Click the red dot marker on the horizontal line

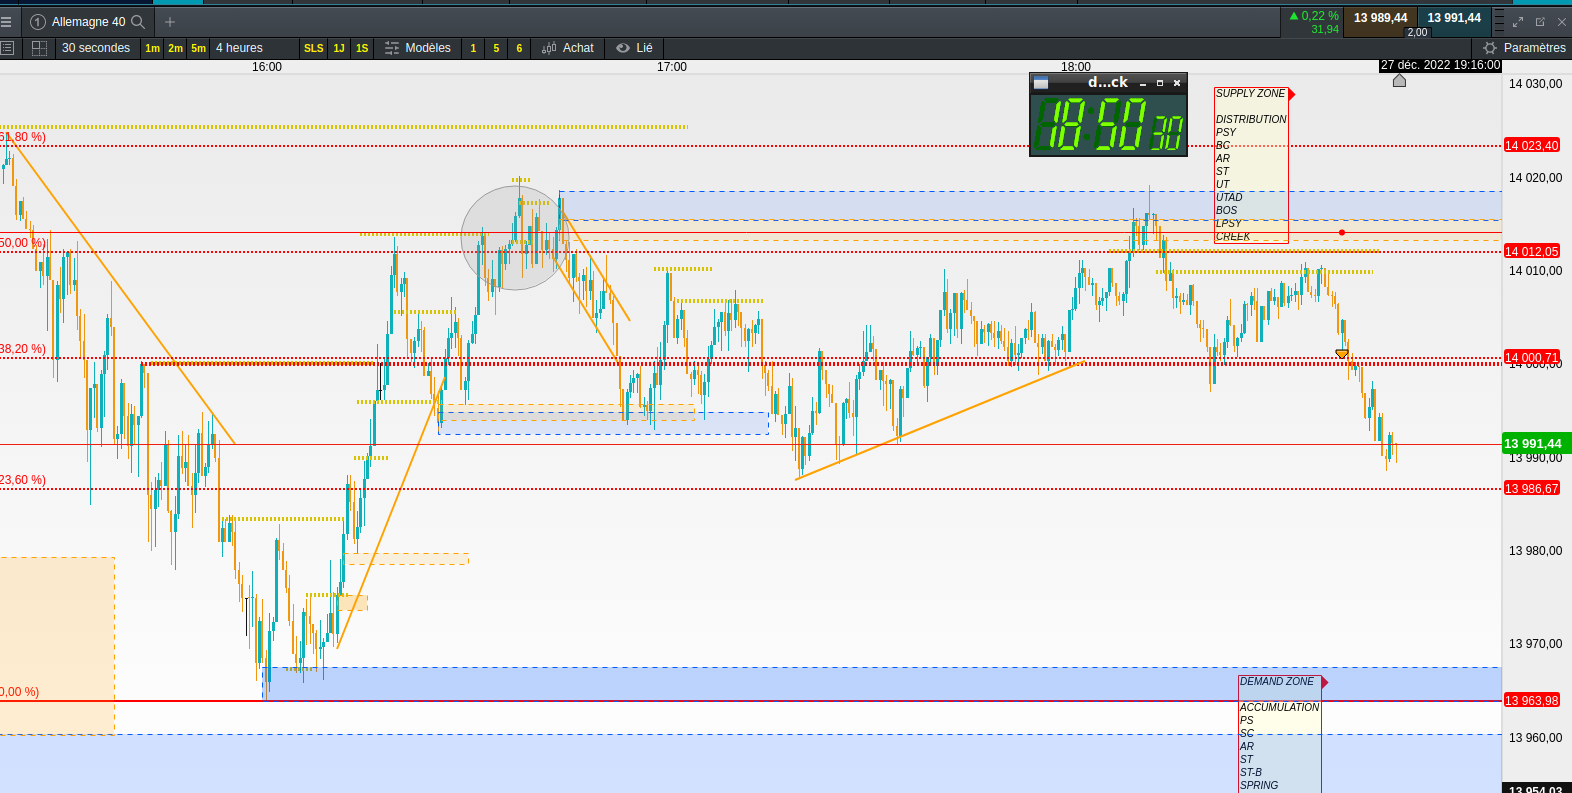tap(1342, 233)
